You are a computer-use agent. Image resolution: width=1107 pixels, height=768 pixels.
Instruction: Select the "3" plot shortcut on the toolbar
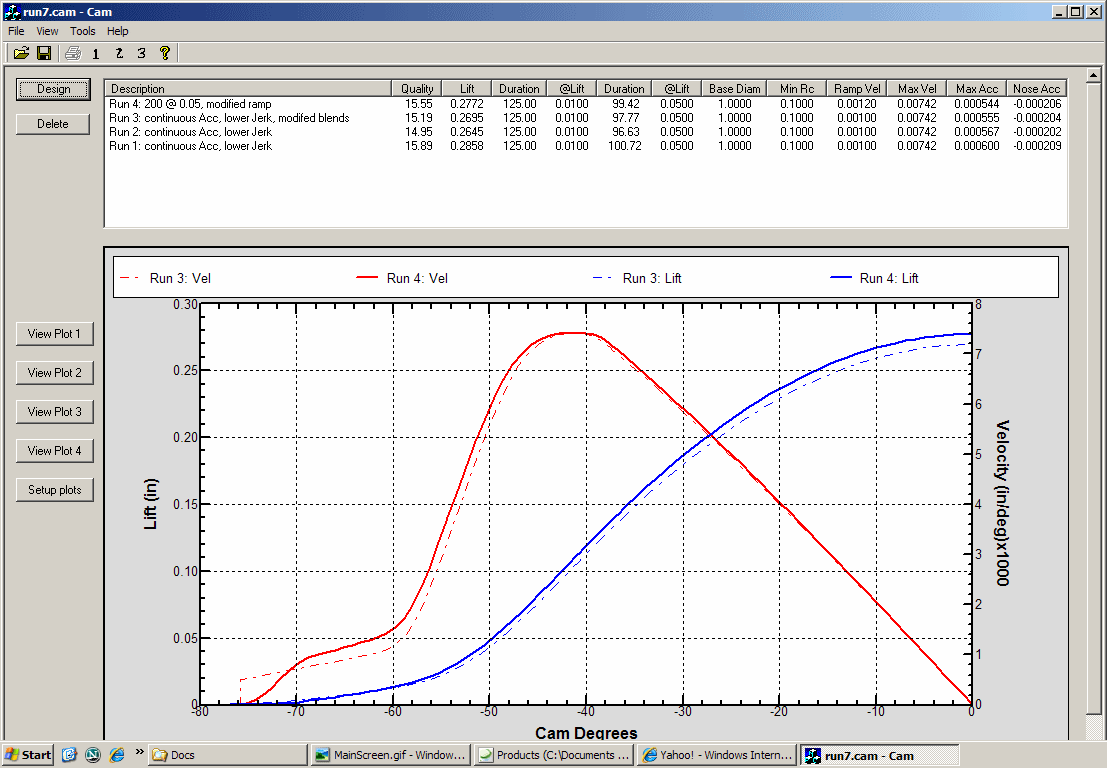click(x=142, y=53)
